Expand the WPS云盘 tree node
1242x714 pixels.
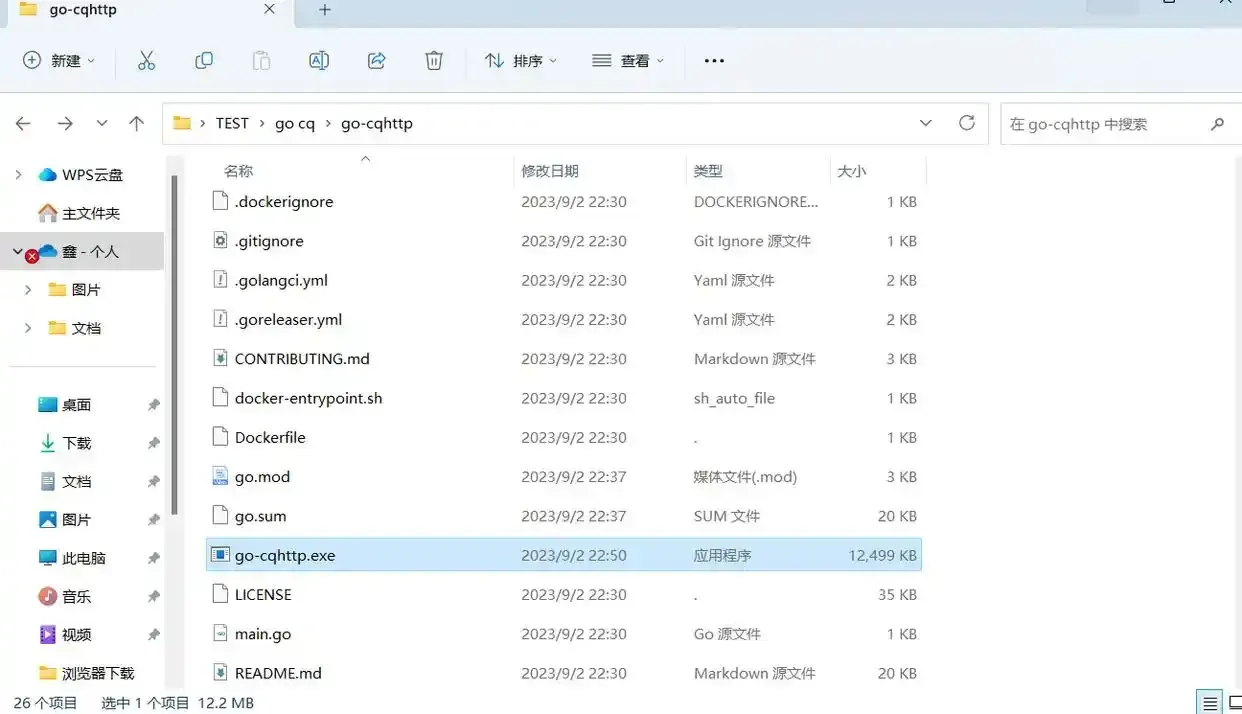[x=18, y=175]
